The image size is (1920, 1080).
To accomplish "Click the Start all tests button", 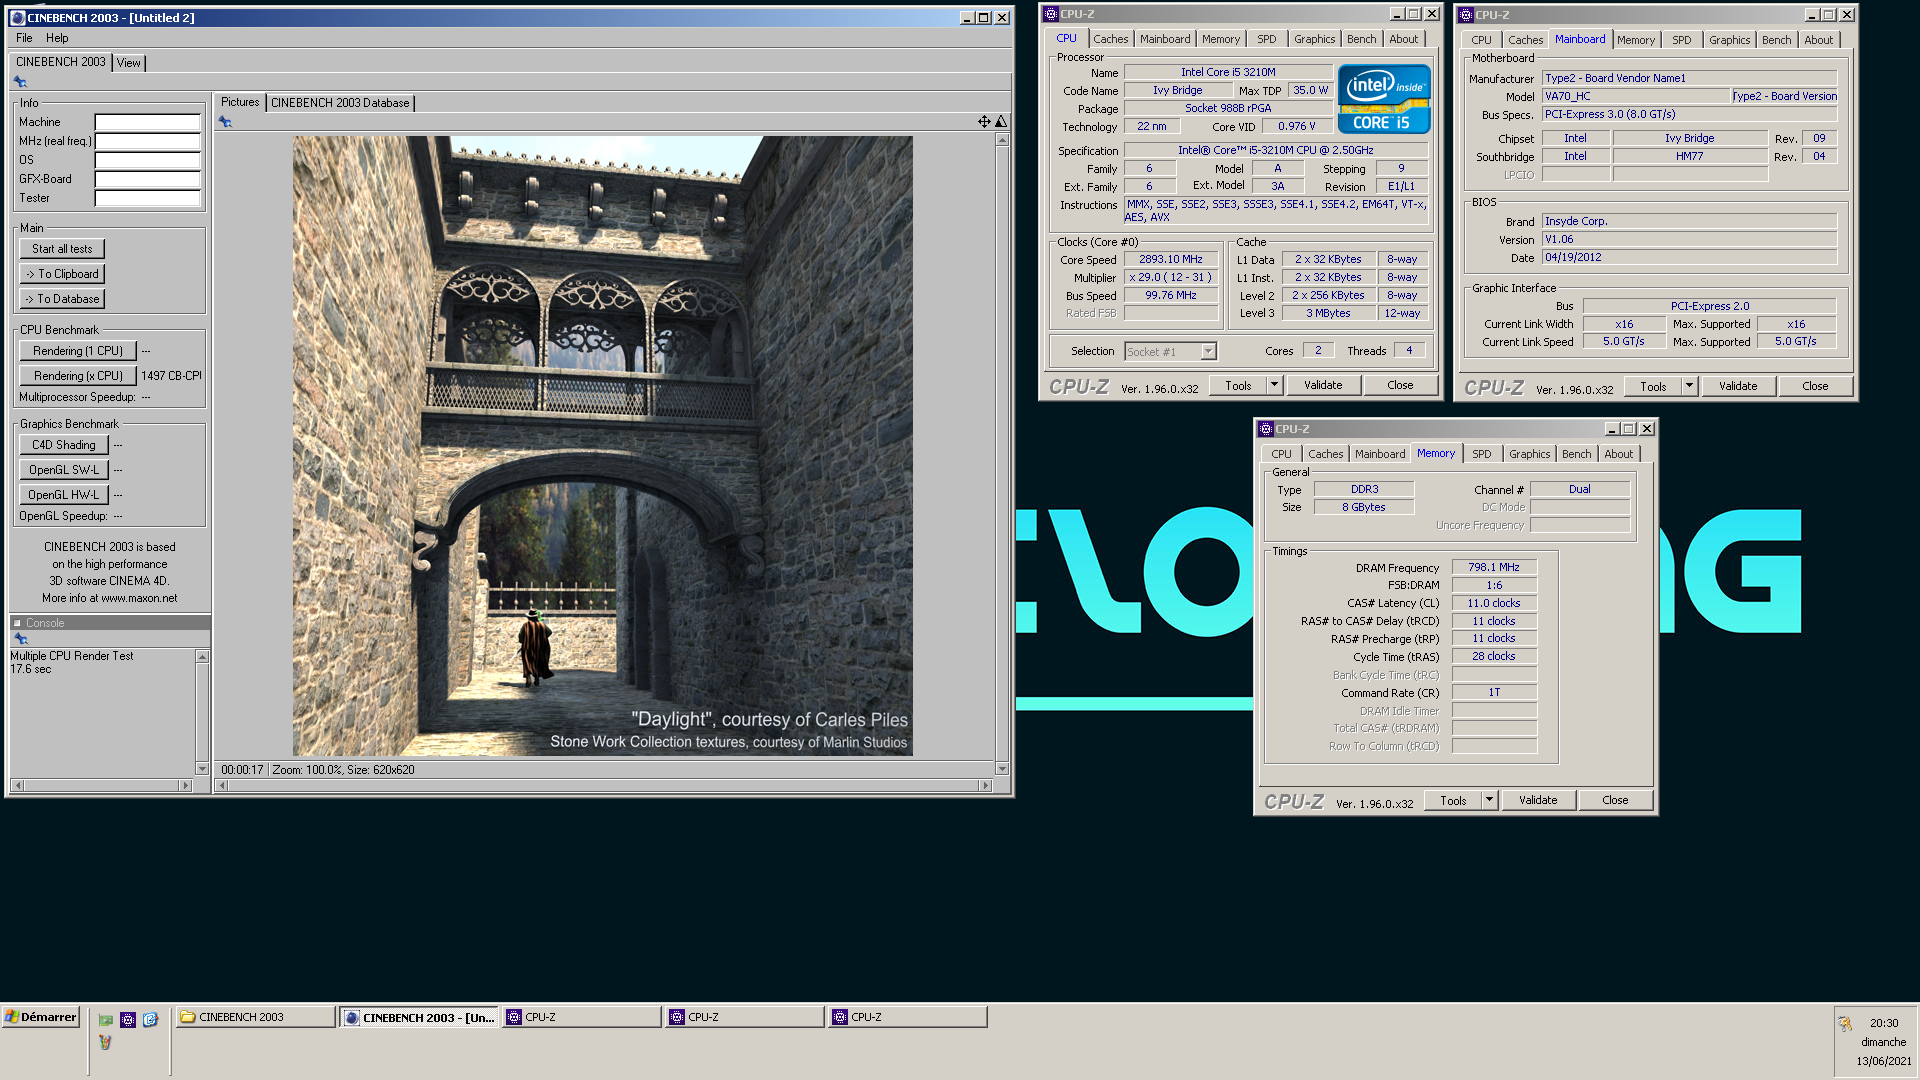I will click(x=62, y=249).
